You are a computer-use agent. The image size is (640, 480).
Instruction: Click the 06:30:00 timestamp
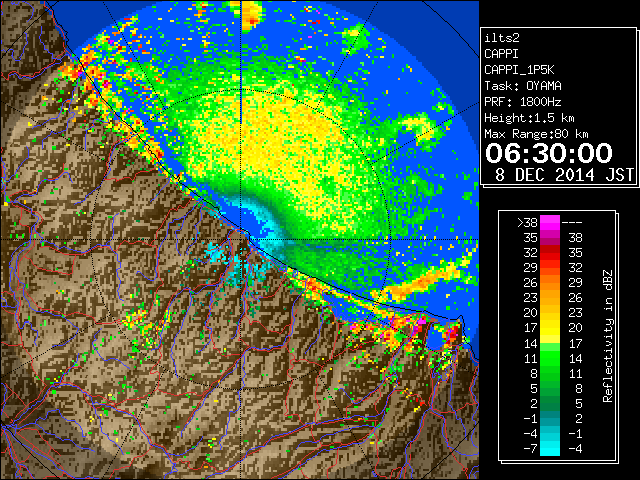549,153
